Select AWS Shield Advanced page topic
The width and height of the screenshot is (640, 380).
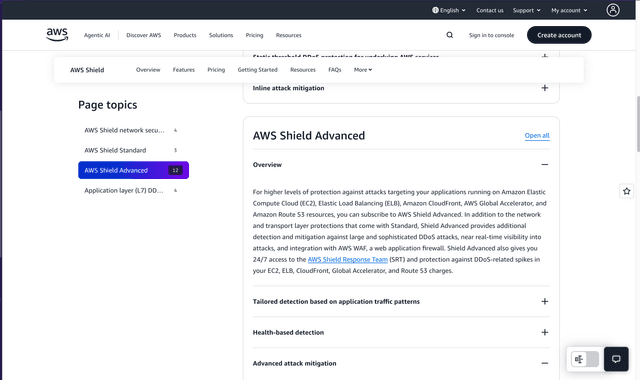[133, 170]
